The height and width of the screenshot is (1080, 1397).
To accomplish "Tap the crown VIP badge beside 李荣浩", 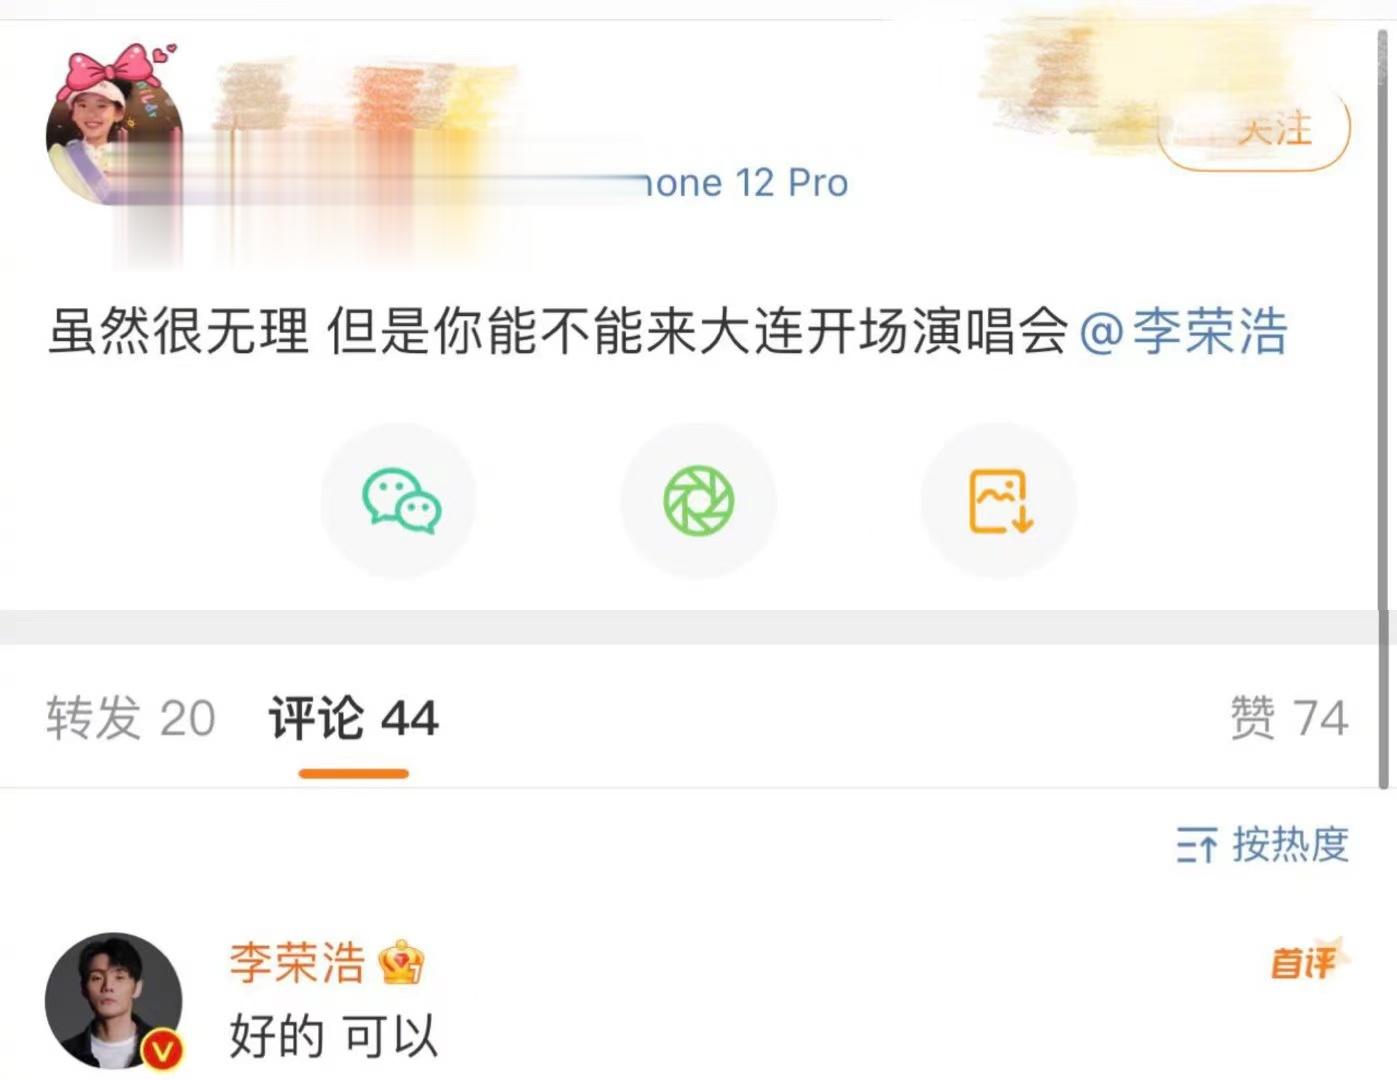I will click(x=401, y=962).
